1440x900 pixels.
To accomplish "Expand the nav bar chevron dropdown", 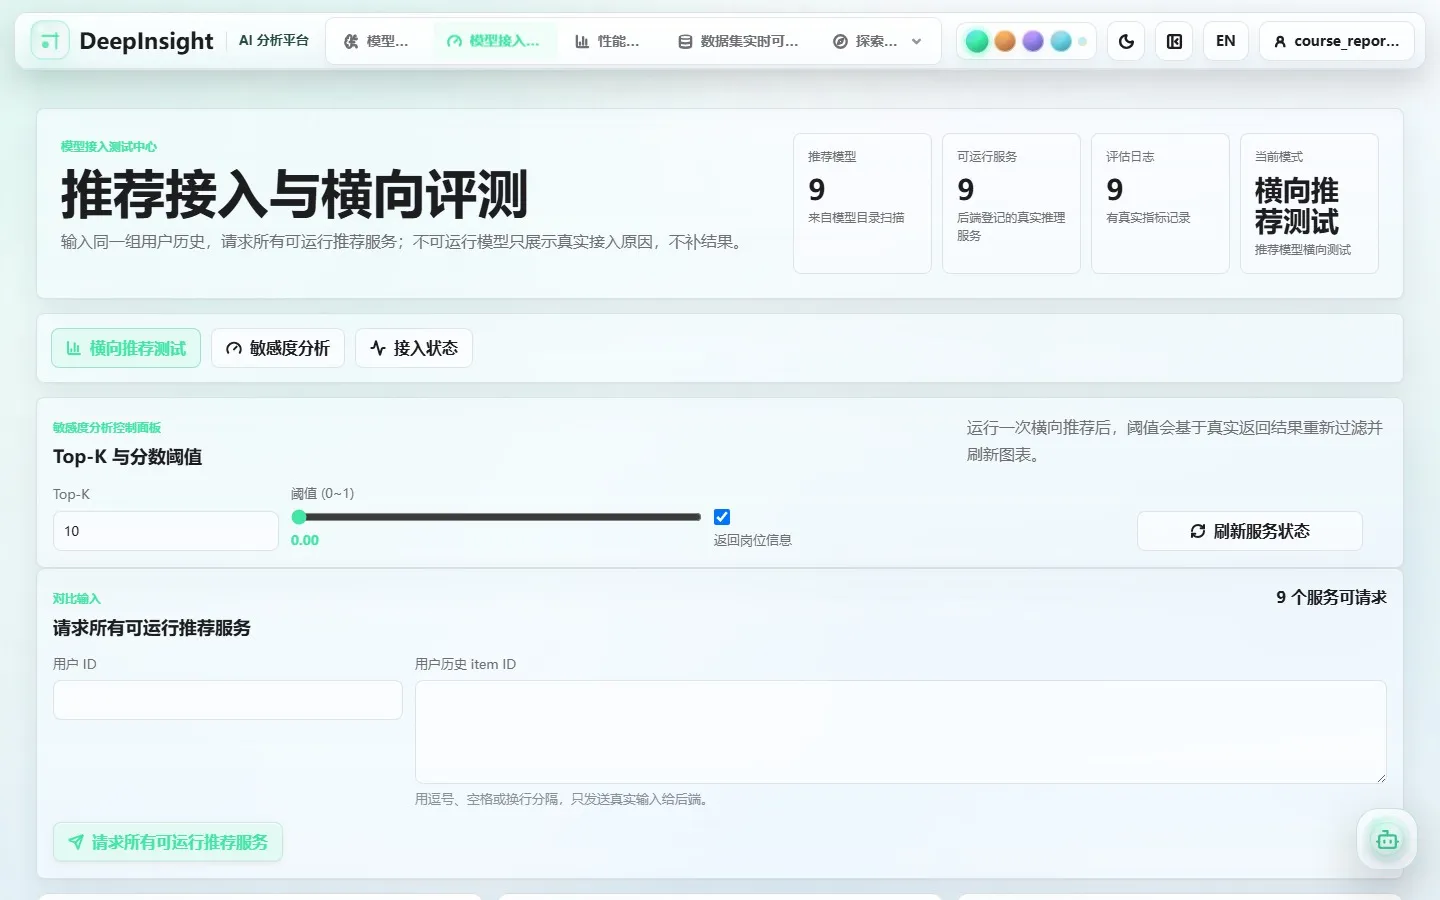I will point(917,41).
